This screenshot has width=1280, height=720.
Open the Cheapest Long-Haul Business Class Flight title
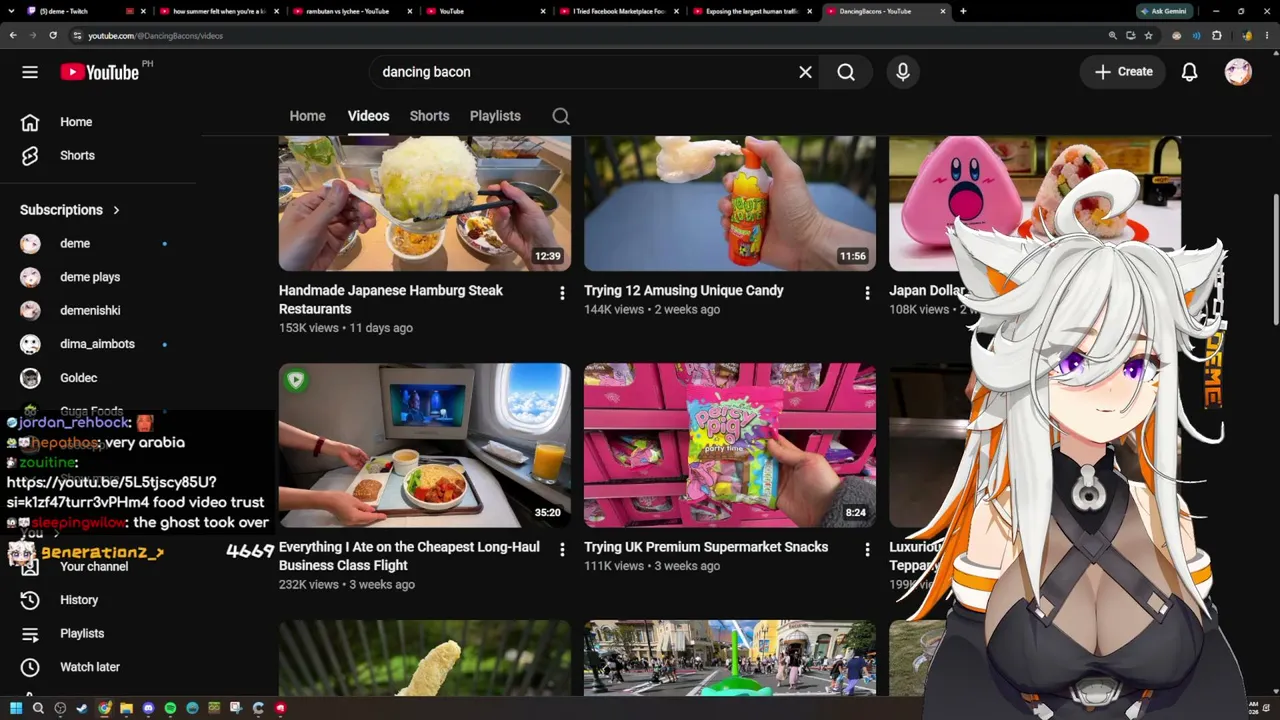pyautogui.click(x=409, y=556)
